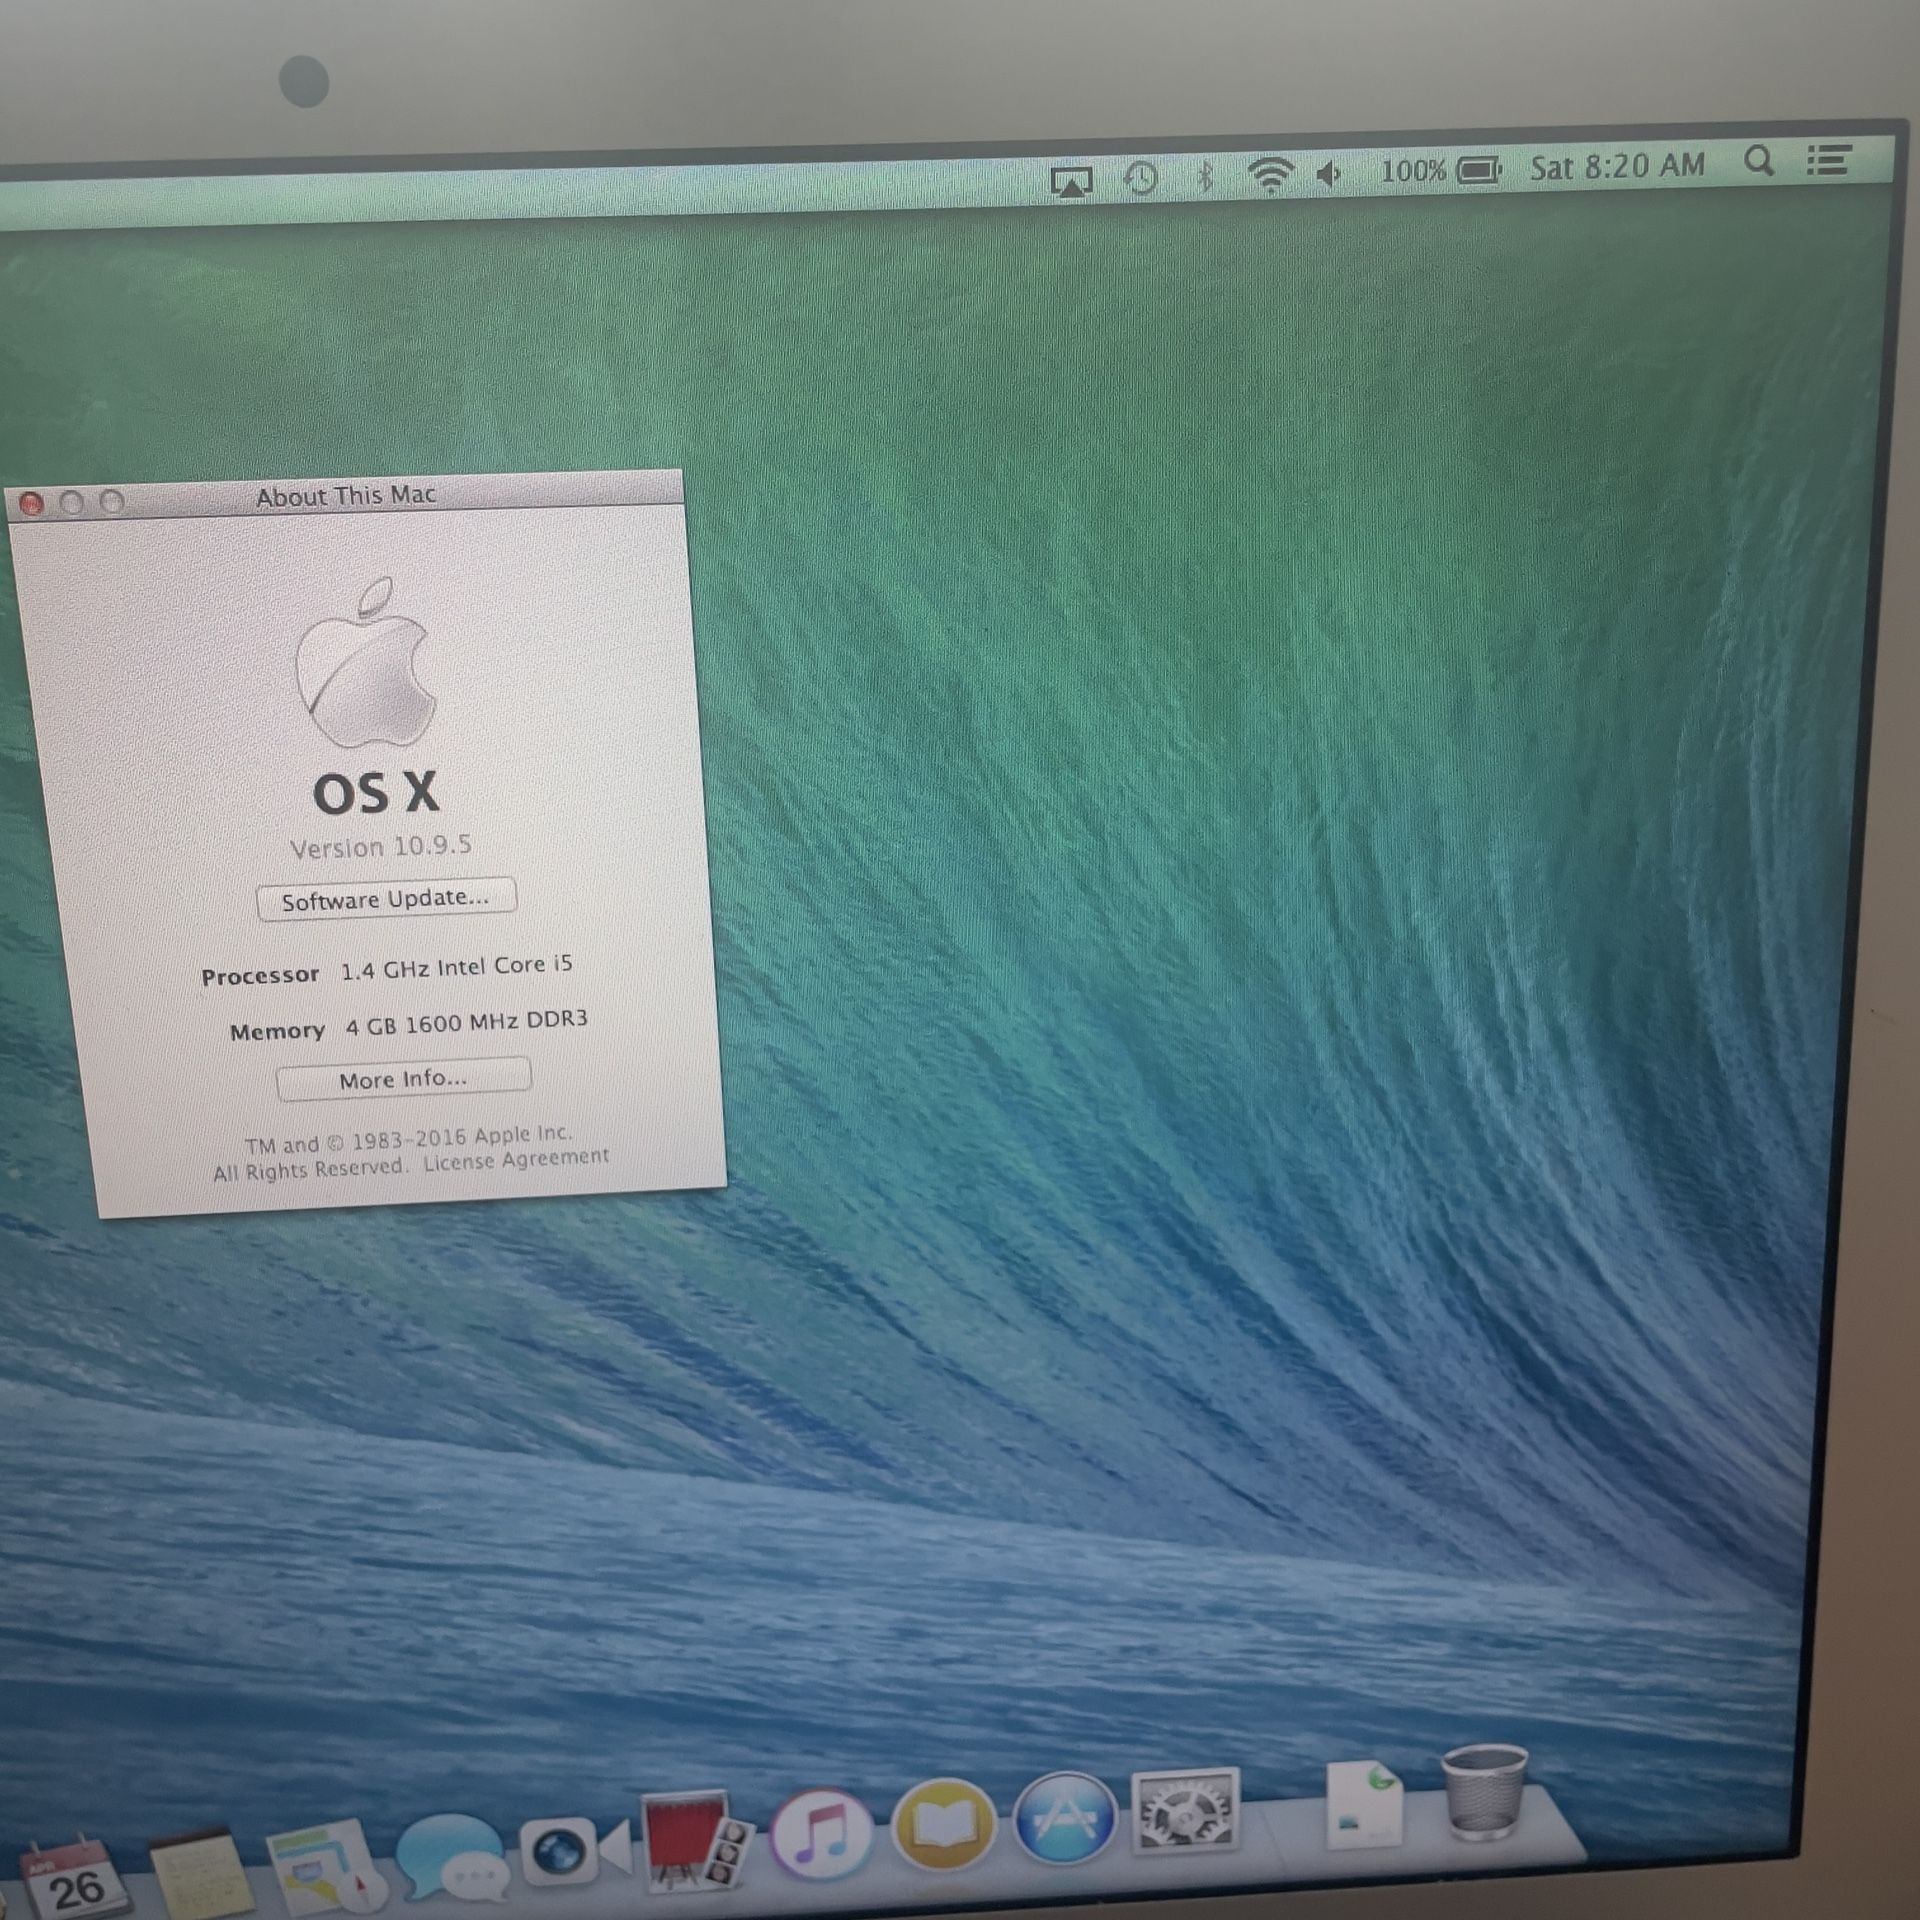Viewport: 1920px width, 1920px height.
Task: Open the document file in dock
Action: click(1364, 1803)
